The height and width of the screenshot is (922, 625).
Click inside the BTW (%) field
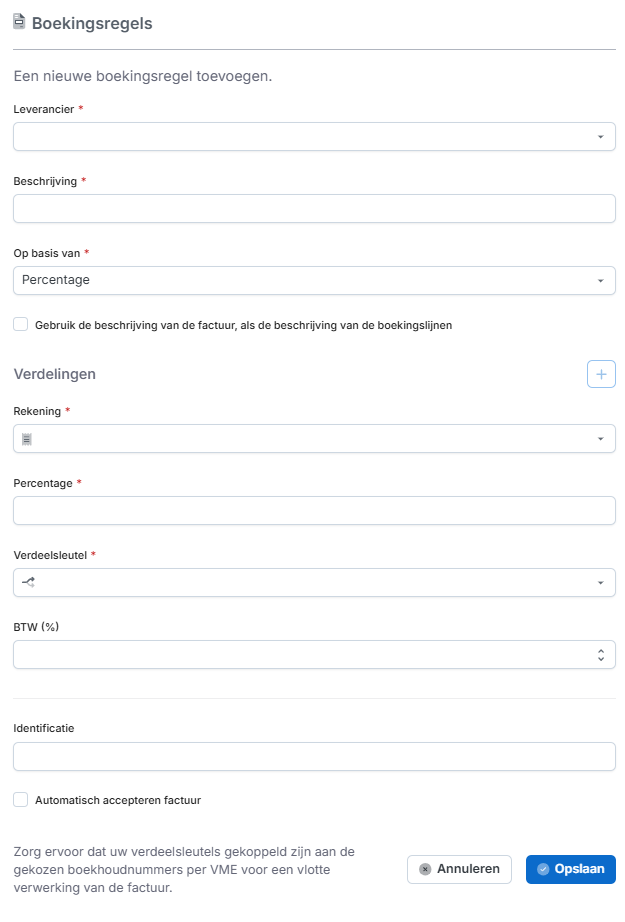300,655
